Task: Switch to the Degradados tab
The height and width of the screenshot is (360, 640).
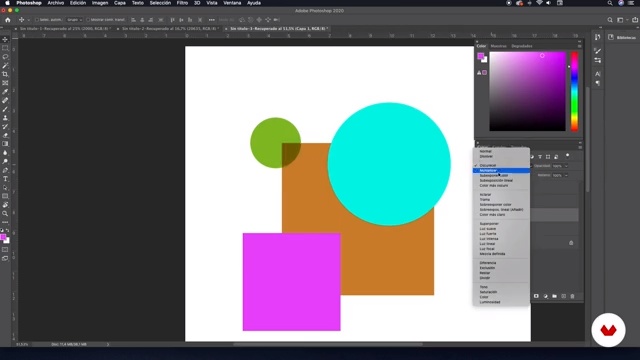Action: point(522,46)
